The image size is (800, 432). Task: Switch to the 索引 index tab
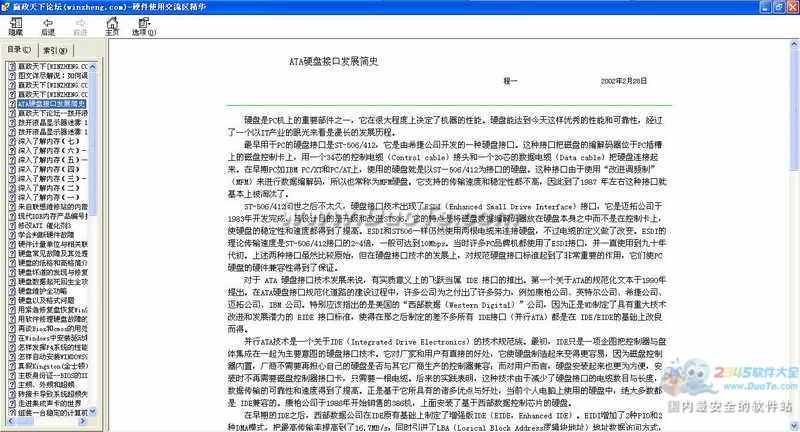point(55,50)
